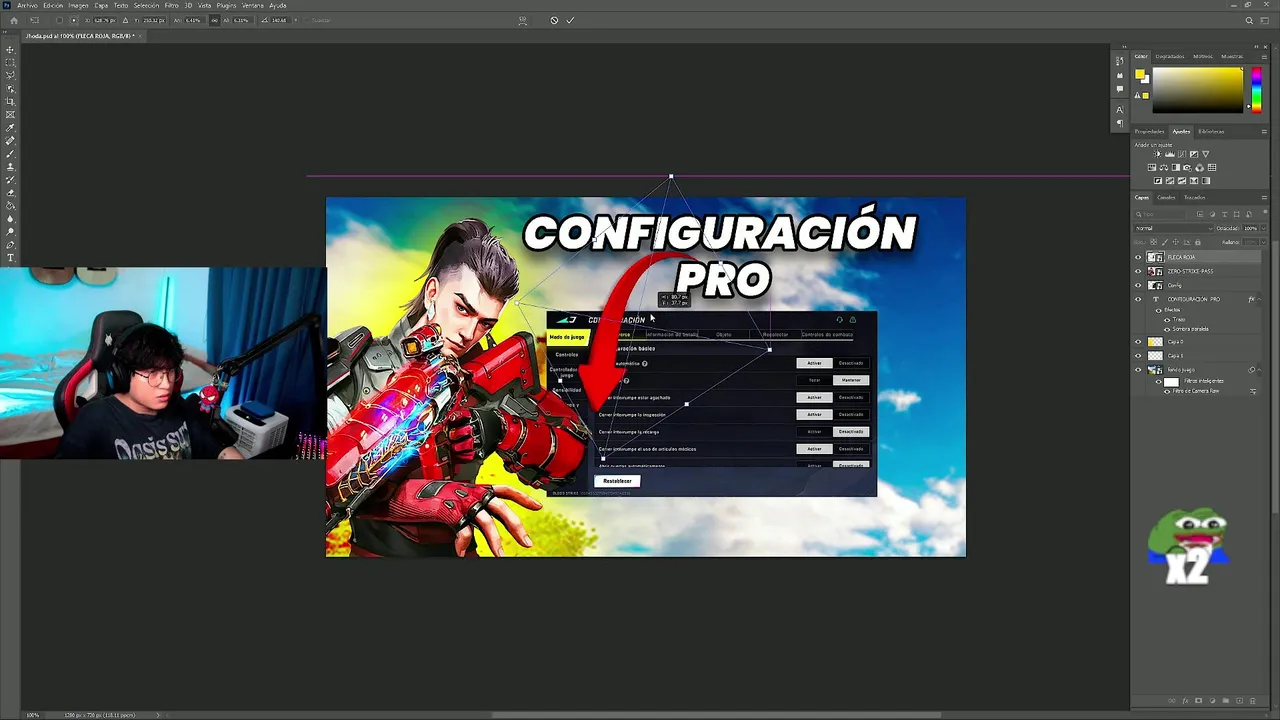Add a Brightness/Contrast adjustment
This screenshot has width=1280, height=720.
[x=1157, y=154]
